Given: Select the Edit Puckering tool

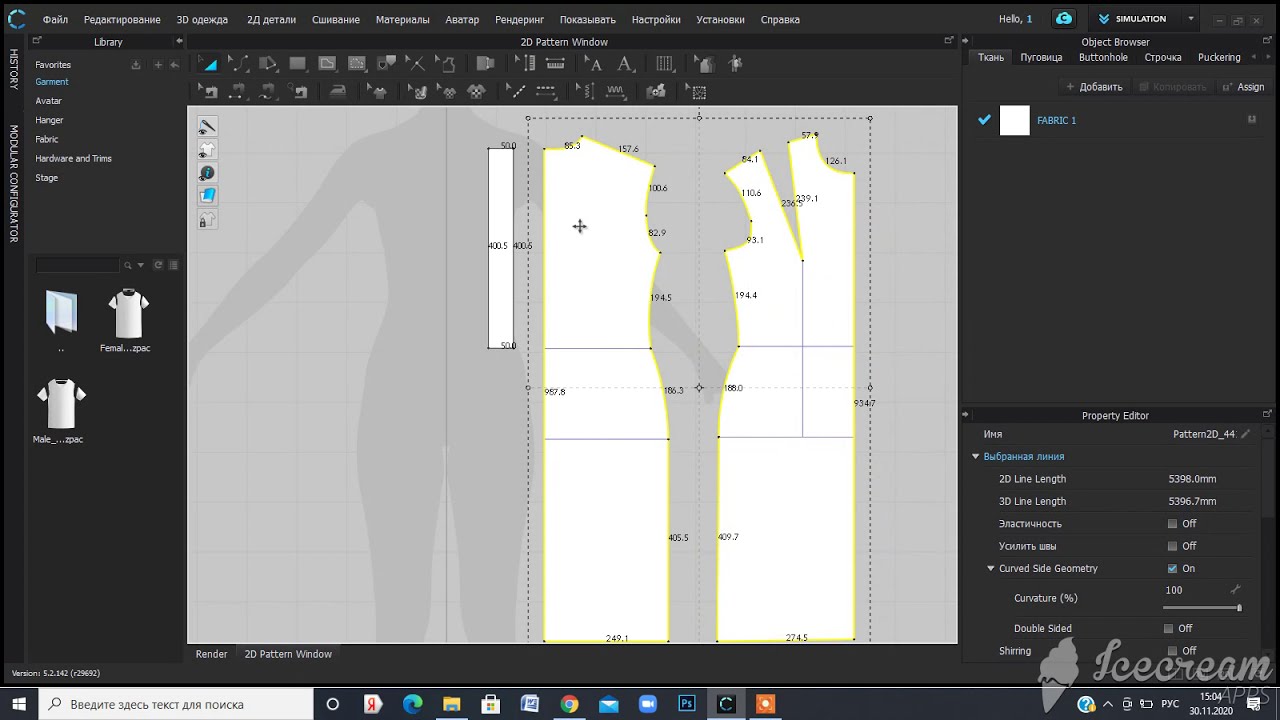Looking at the screenshot, I should pos(586,91).
